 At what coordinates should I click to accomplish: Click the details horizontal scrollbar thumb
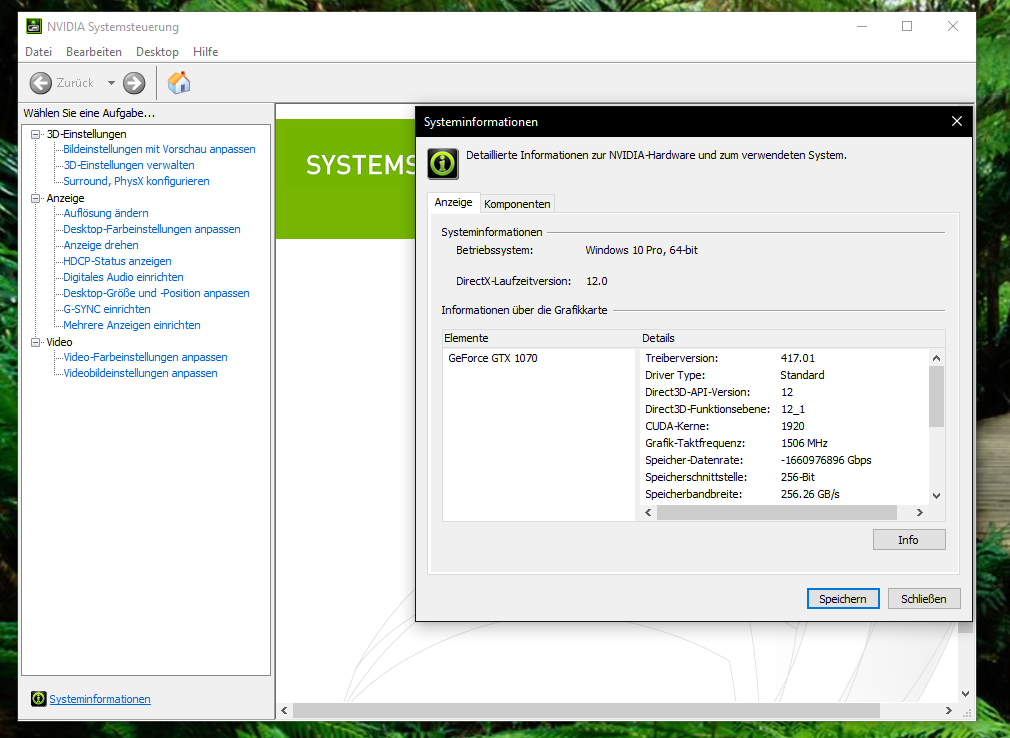[777, 513]
